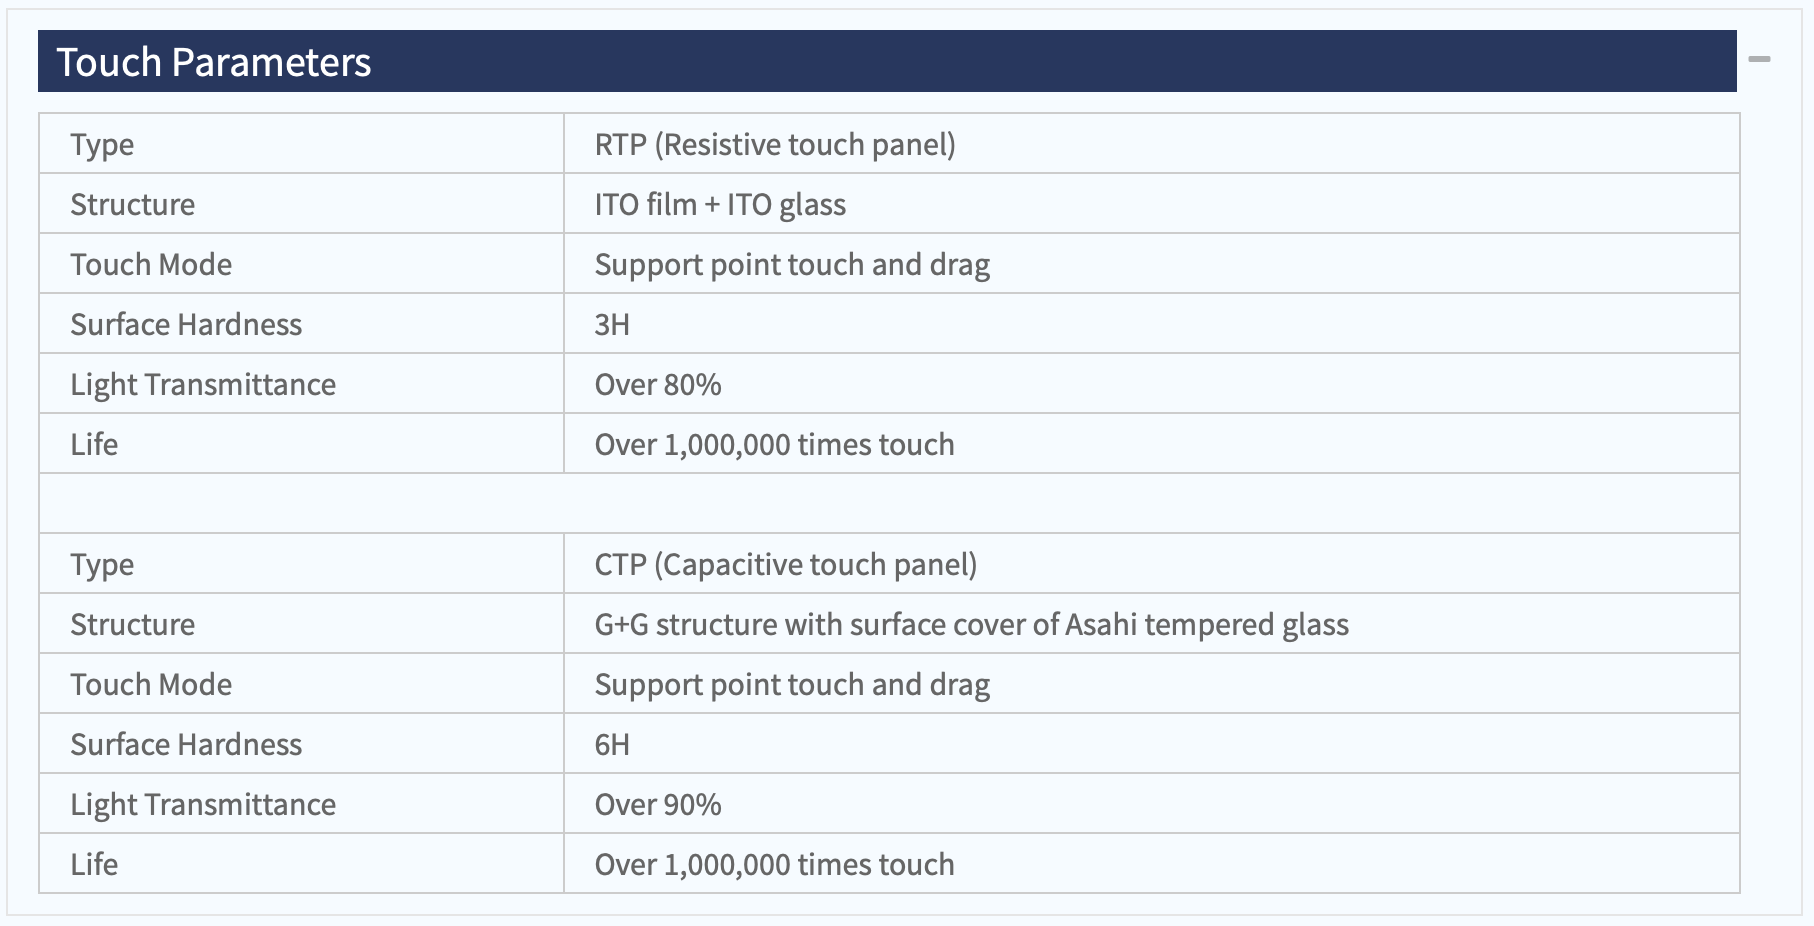
Task: Select the RTP (Resistive touch panel) cell
Action: pyautogui.click(x=1152, y=144)
